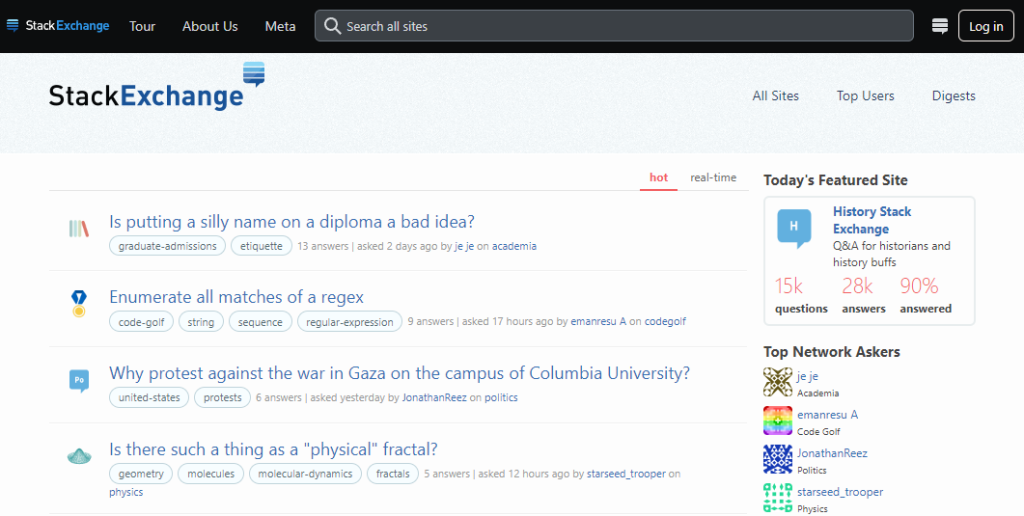
Task: Click '13 answers' text on diploma question
Action: [x=323, y=246]
